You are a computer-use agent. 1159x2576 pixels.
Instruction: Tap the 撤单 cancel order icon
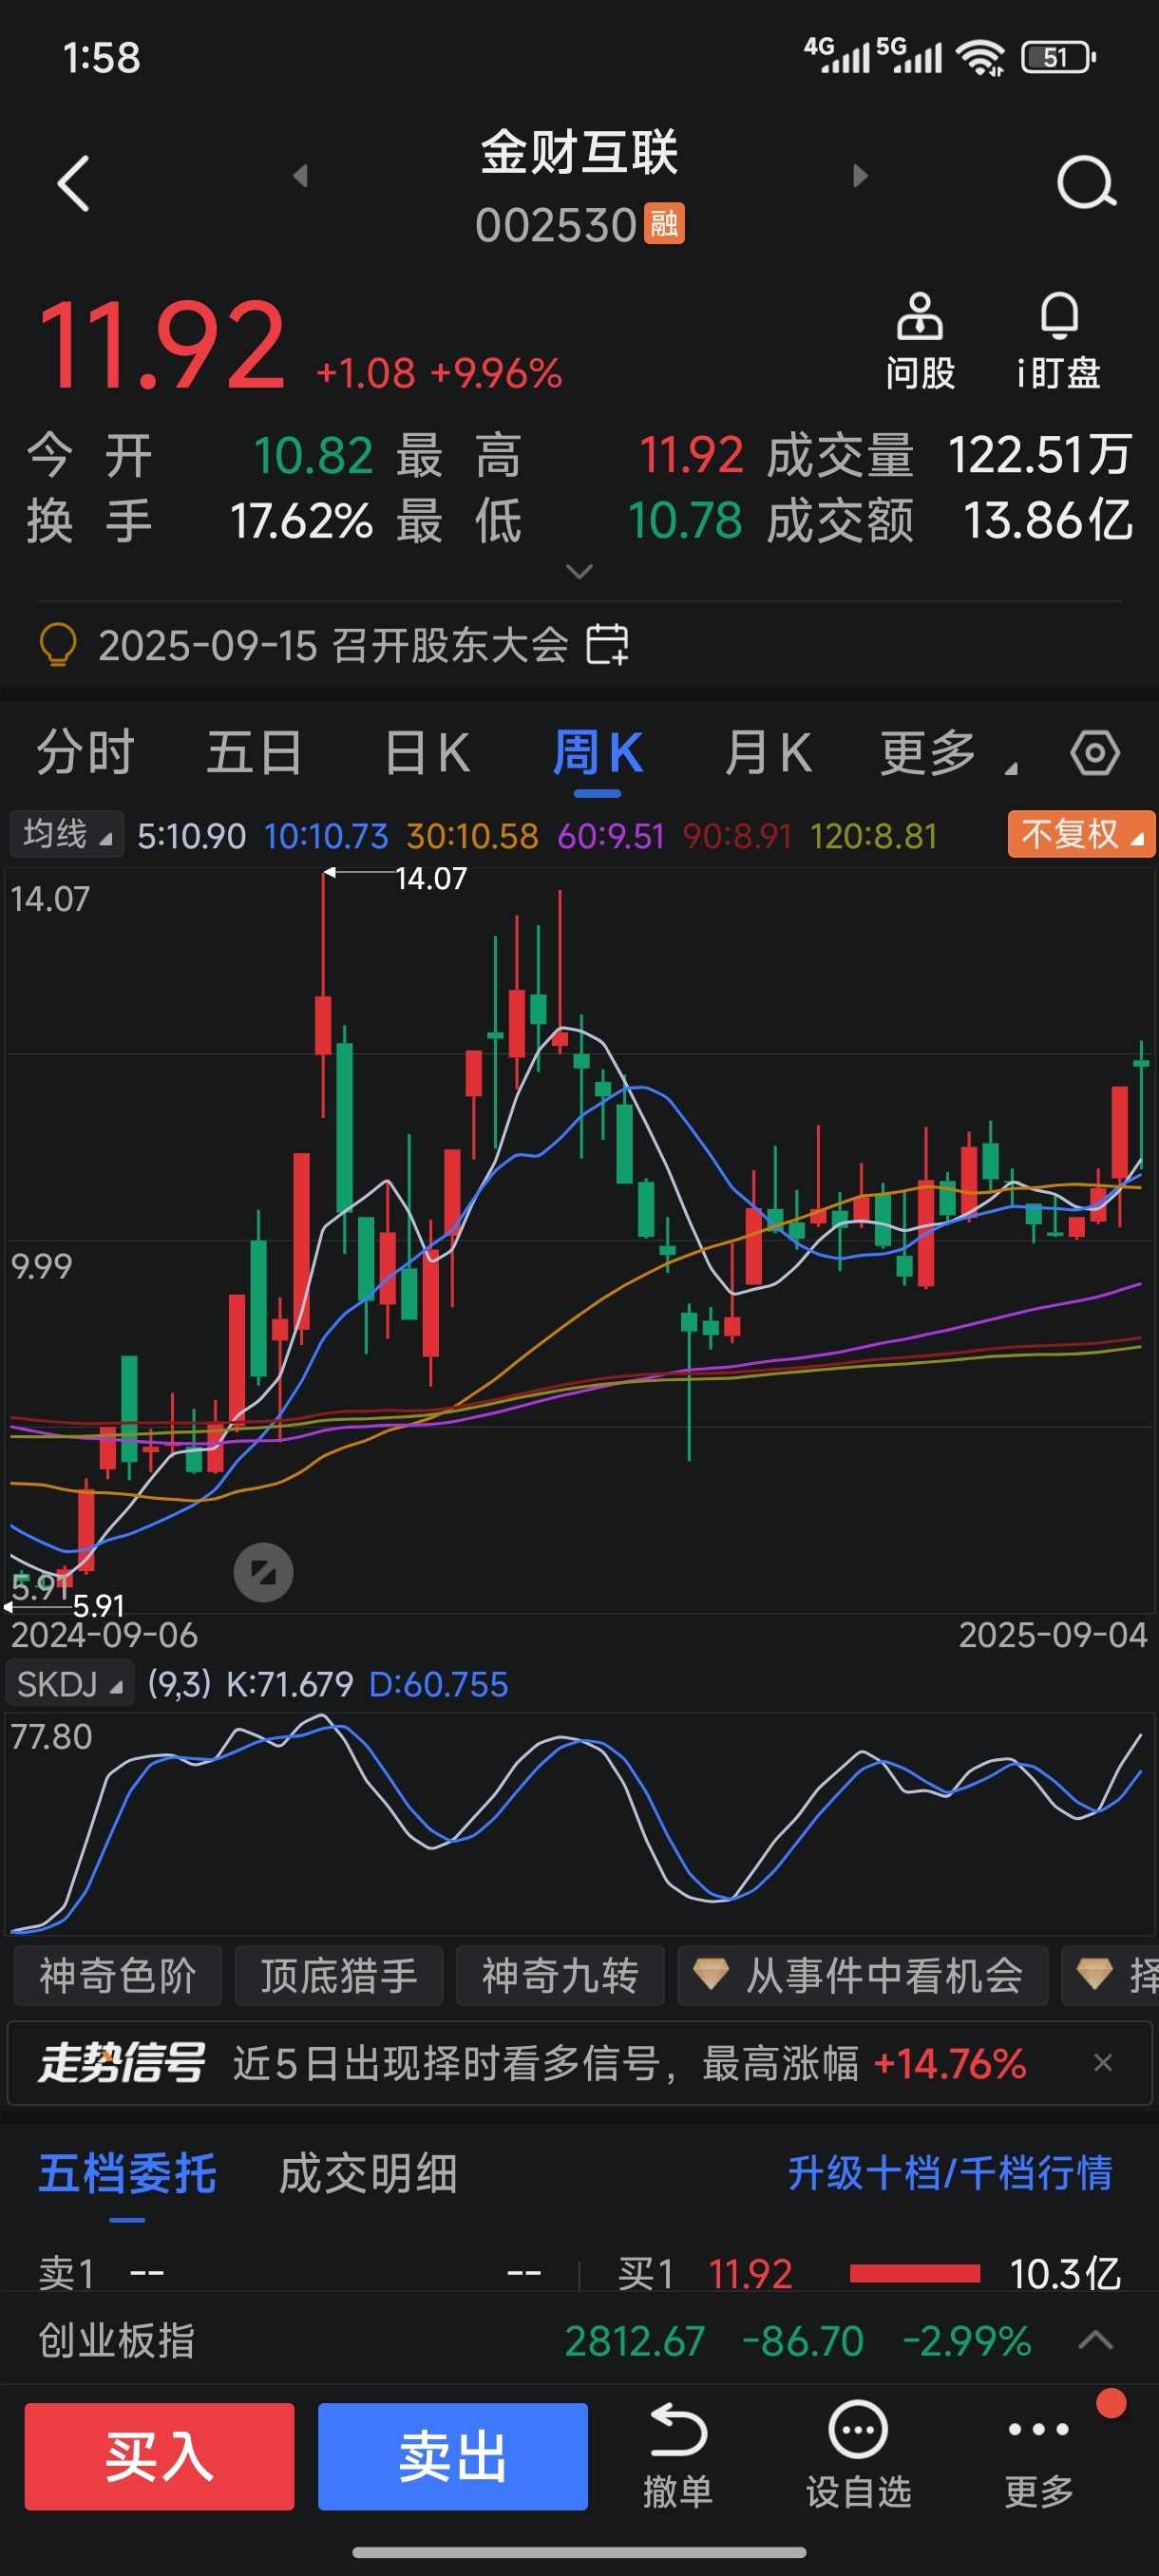678,2456
